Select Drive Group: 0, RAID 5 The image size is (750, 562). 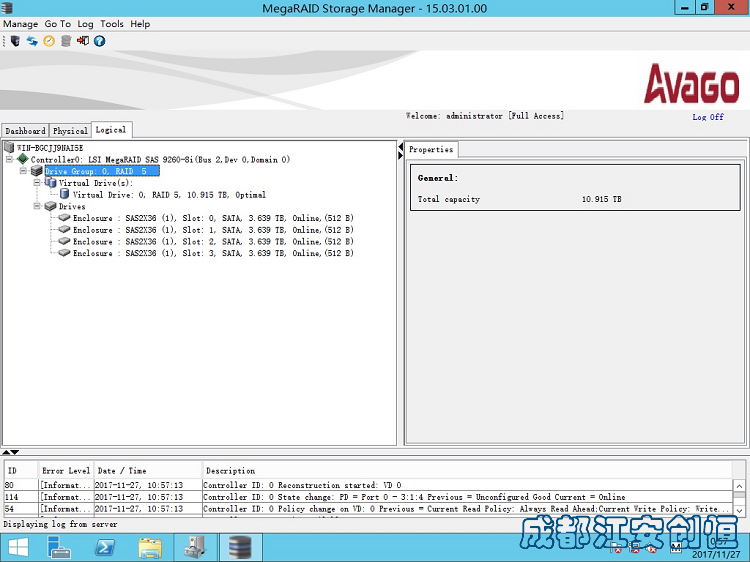coord(102,171)
